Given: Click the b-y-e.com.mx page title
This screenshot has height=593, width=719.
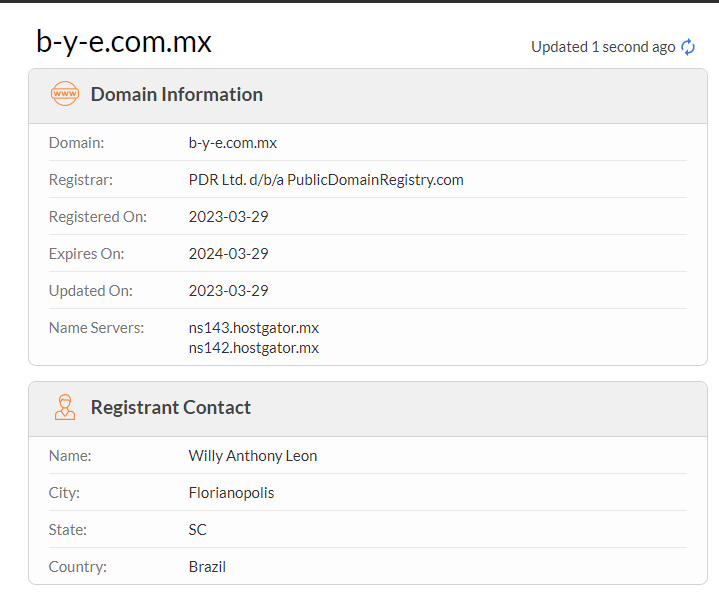Looking at the screenshot, I should click(x=124, y=42).
